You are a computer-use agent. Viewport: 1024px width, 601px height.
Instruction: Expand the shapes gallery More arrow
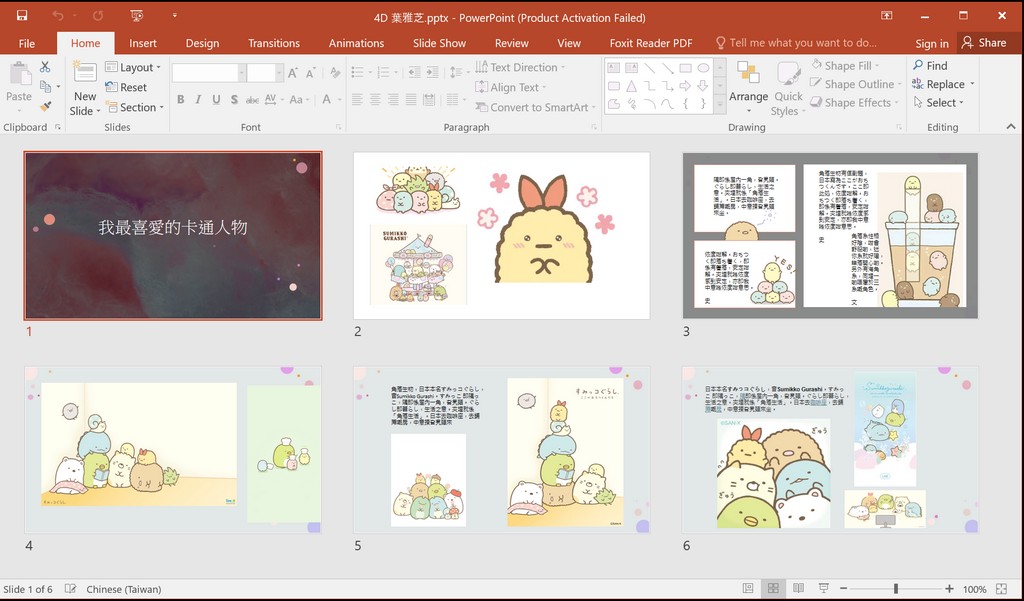(720, 105)
